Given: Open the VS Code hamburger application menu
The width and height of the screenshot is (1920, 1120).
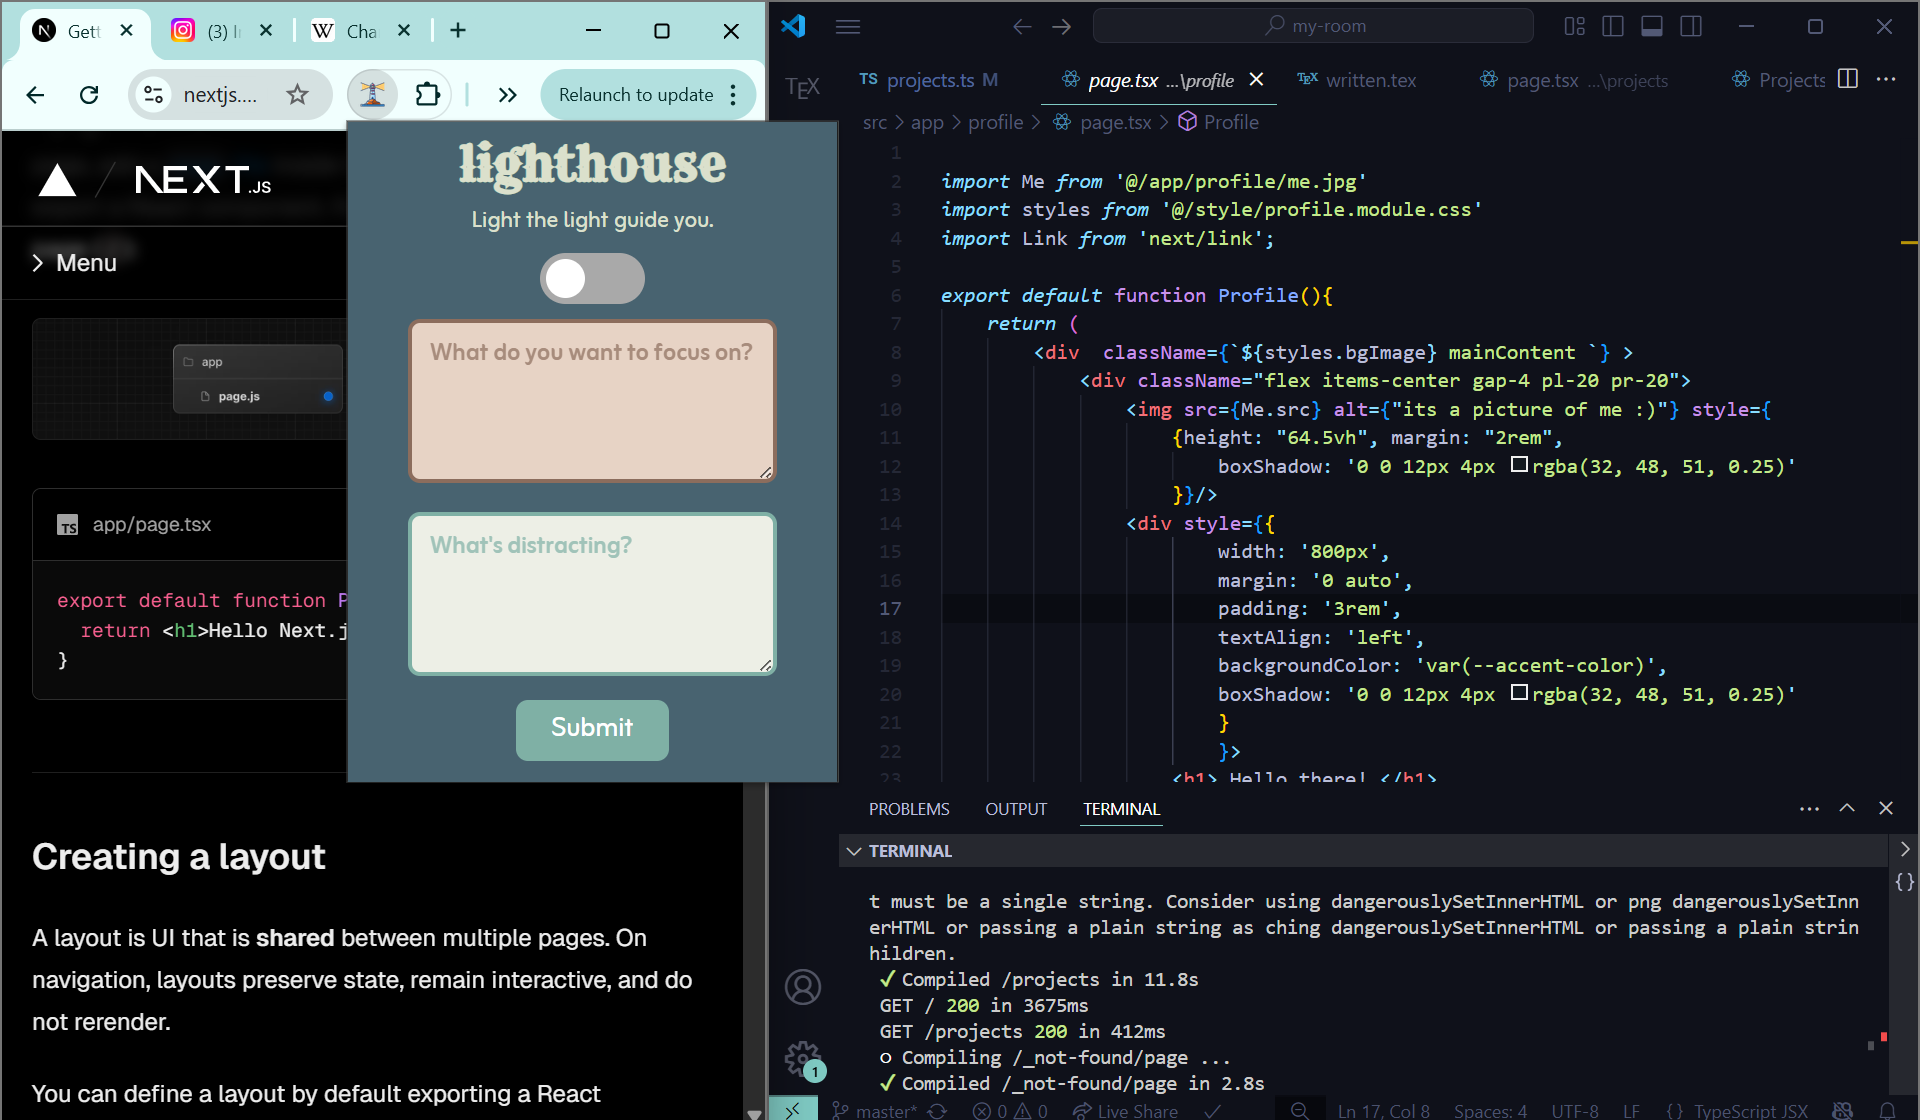Looking at the screenshot, I should 848,27.
